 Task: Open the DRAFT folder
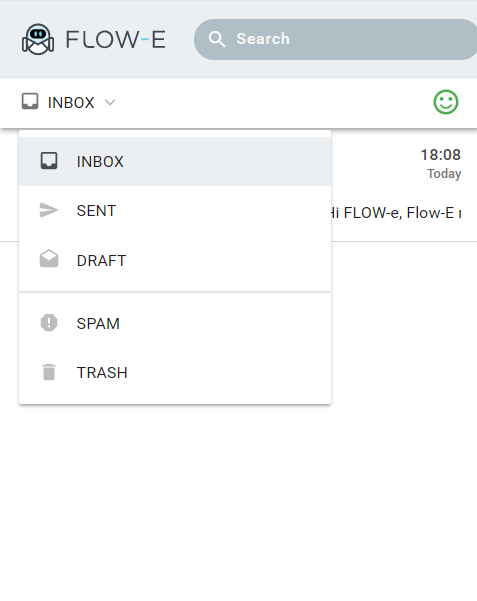[x=175, y=261]
